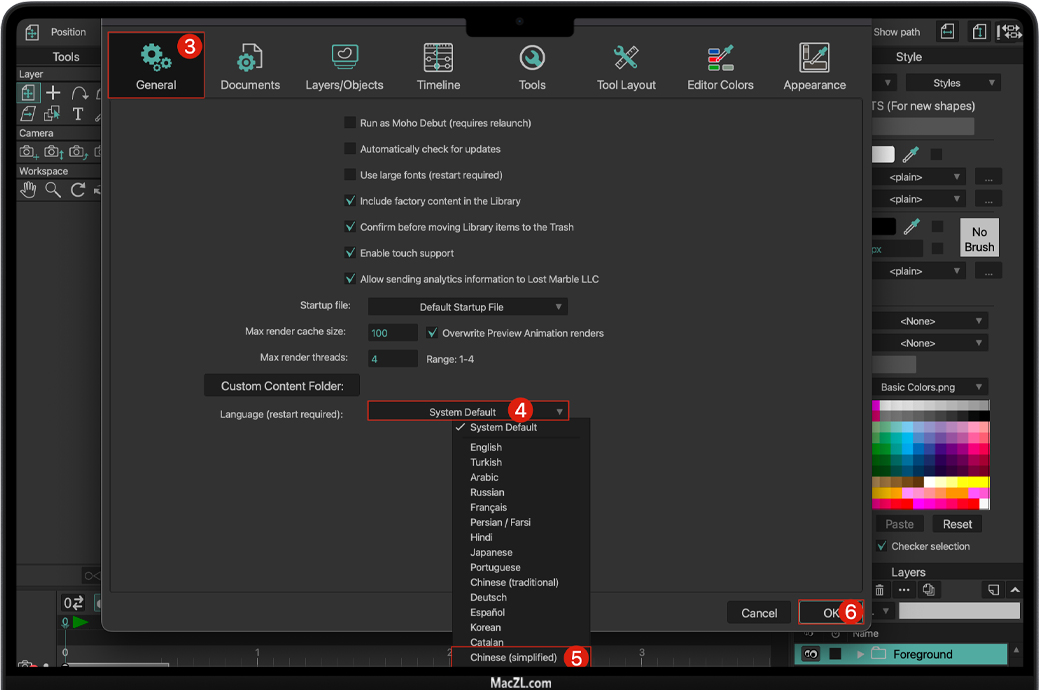Click the Custom Content Folder button
The width and height of the screenshot is (1040, 690).
click(x=282, y=386)
